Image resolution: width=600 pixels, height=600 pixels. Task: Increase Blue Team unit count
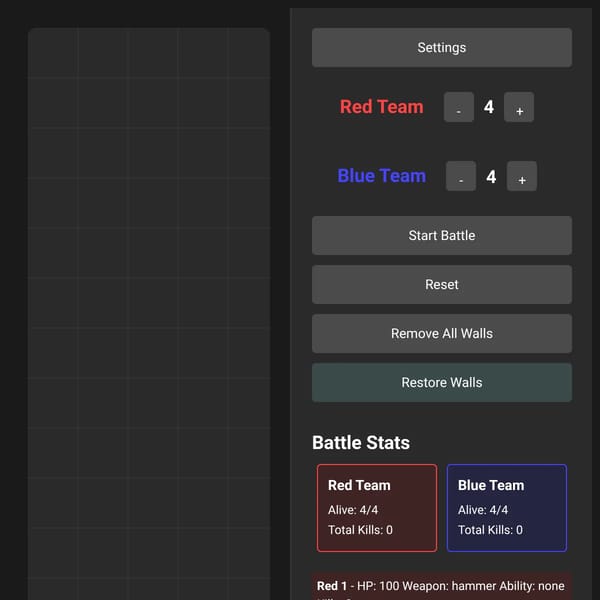(522, 176)
